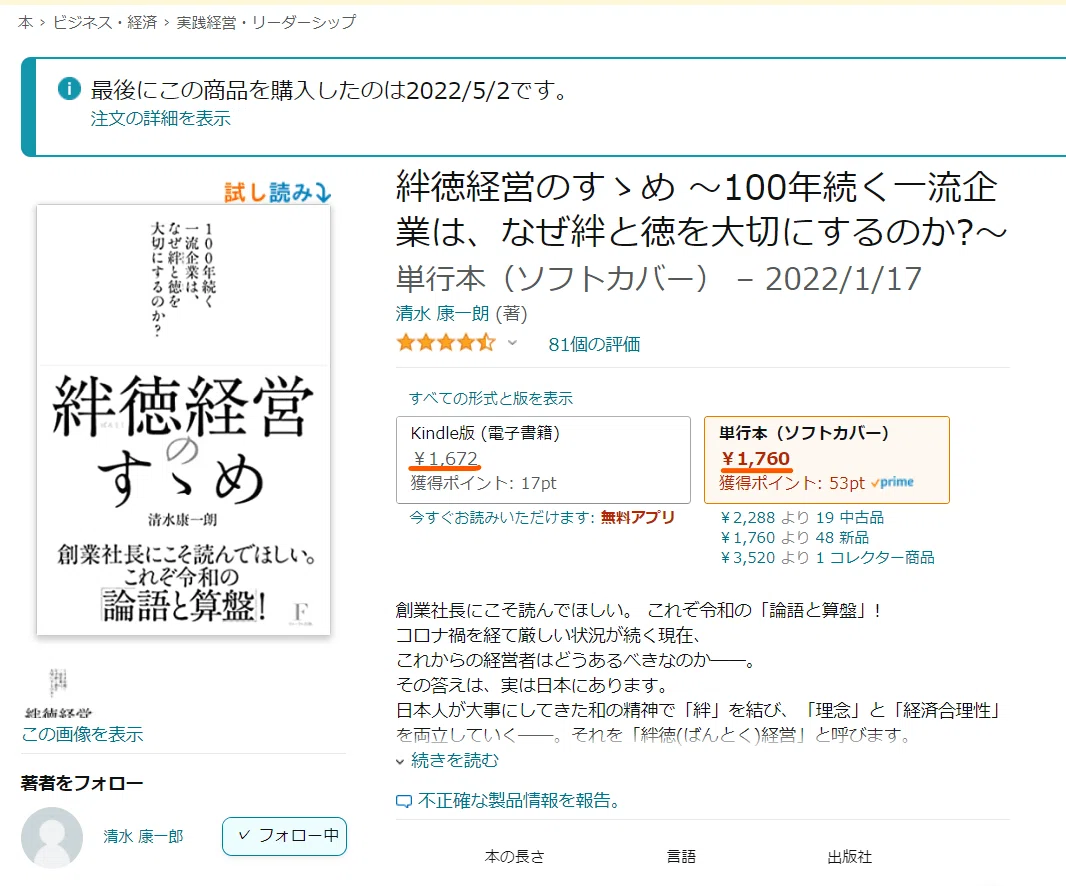Select the 単行本 (ソフトカバー) format
The width and height of the screenshot is (1066, 886).
pyautogui.click(x=827, y=460)
